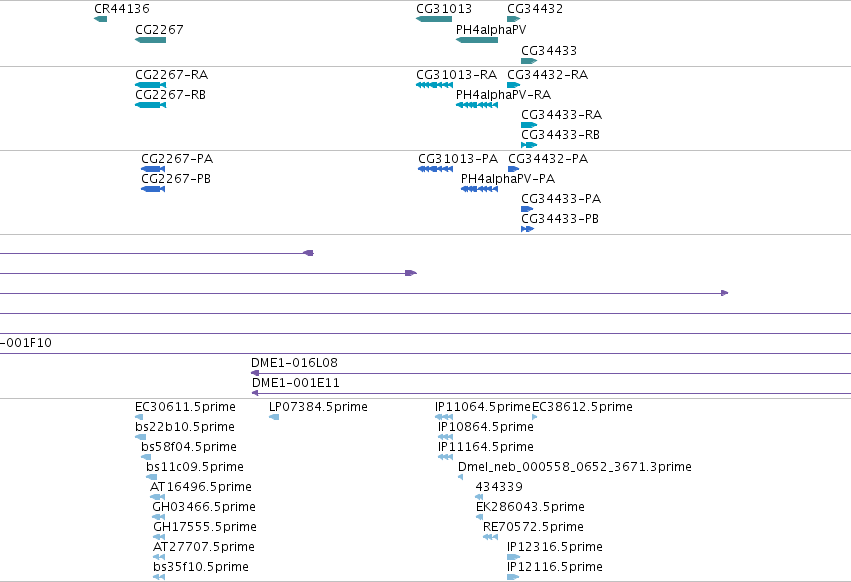Viewport: 851px width, 582px height.
Task: Click Dmel_neb_000558_0652_3671.3prime label
Action: pyautogui.click(x=575, y=467)
